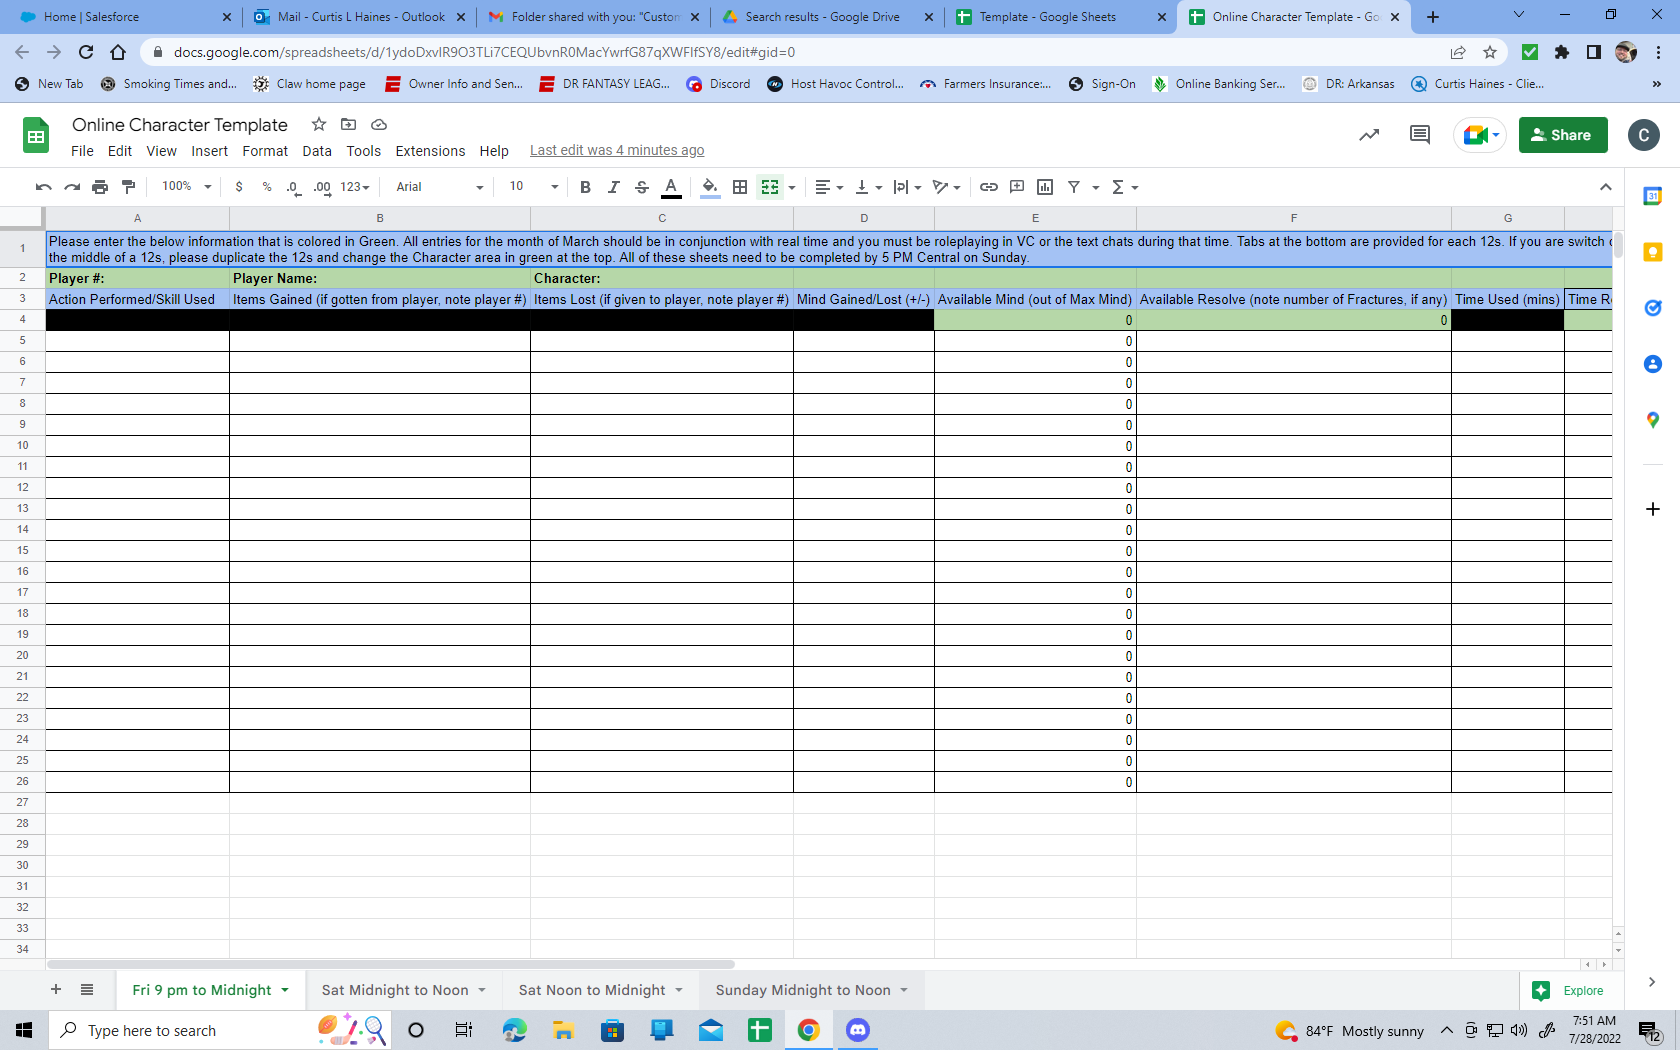
Task: Click the Undo icon in toolbar
Action: pos(43,187)
